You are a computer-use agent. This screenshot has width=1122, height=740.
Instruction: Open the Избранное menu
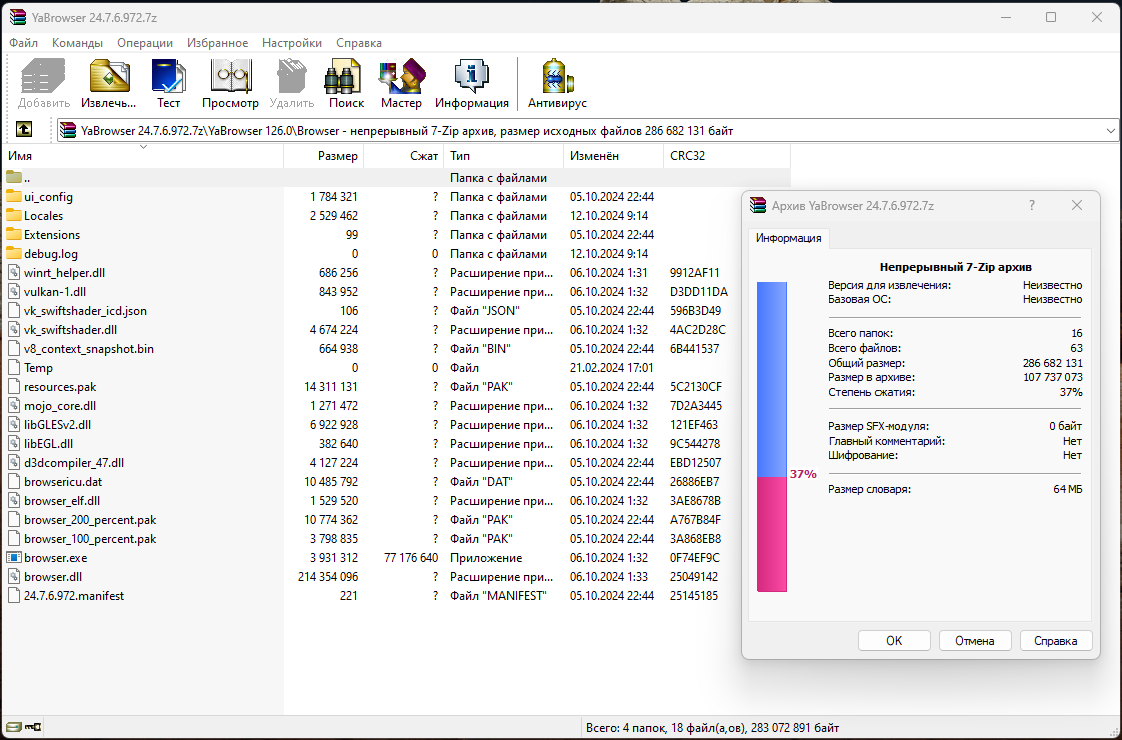point(217,43)
